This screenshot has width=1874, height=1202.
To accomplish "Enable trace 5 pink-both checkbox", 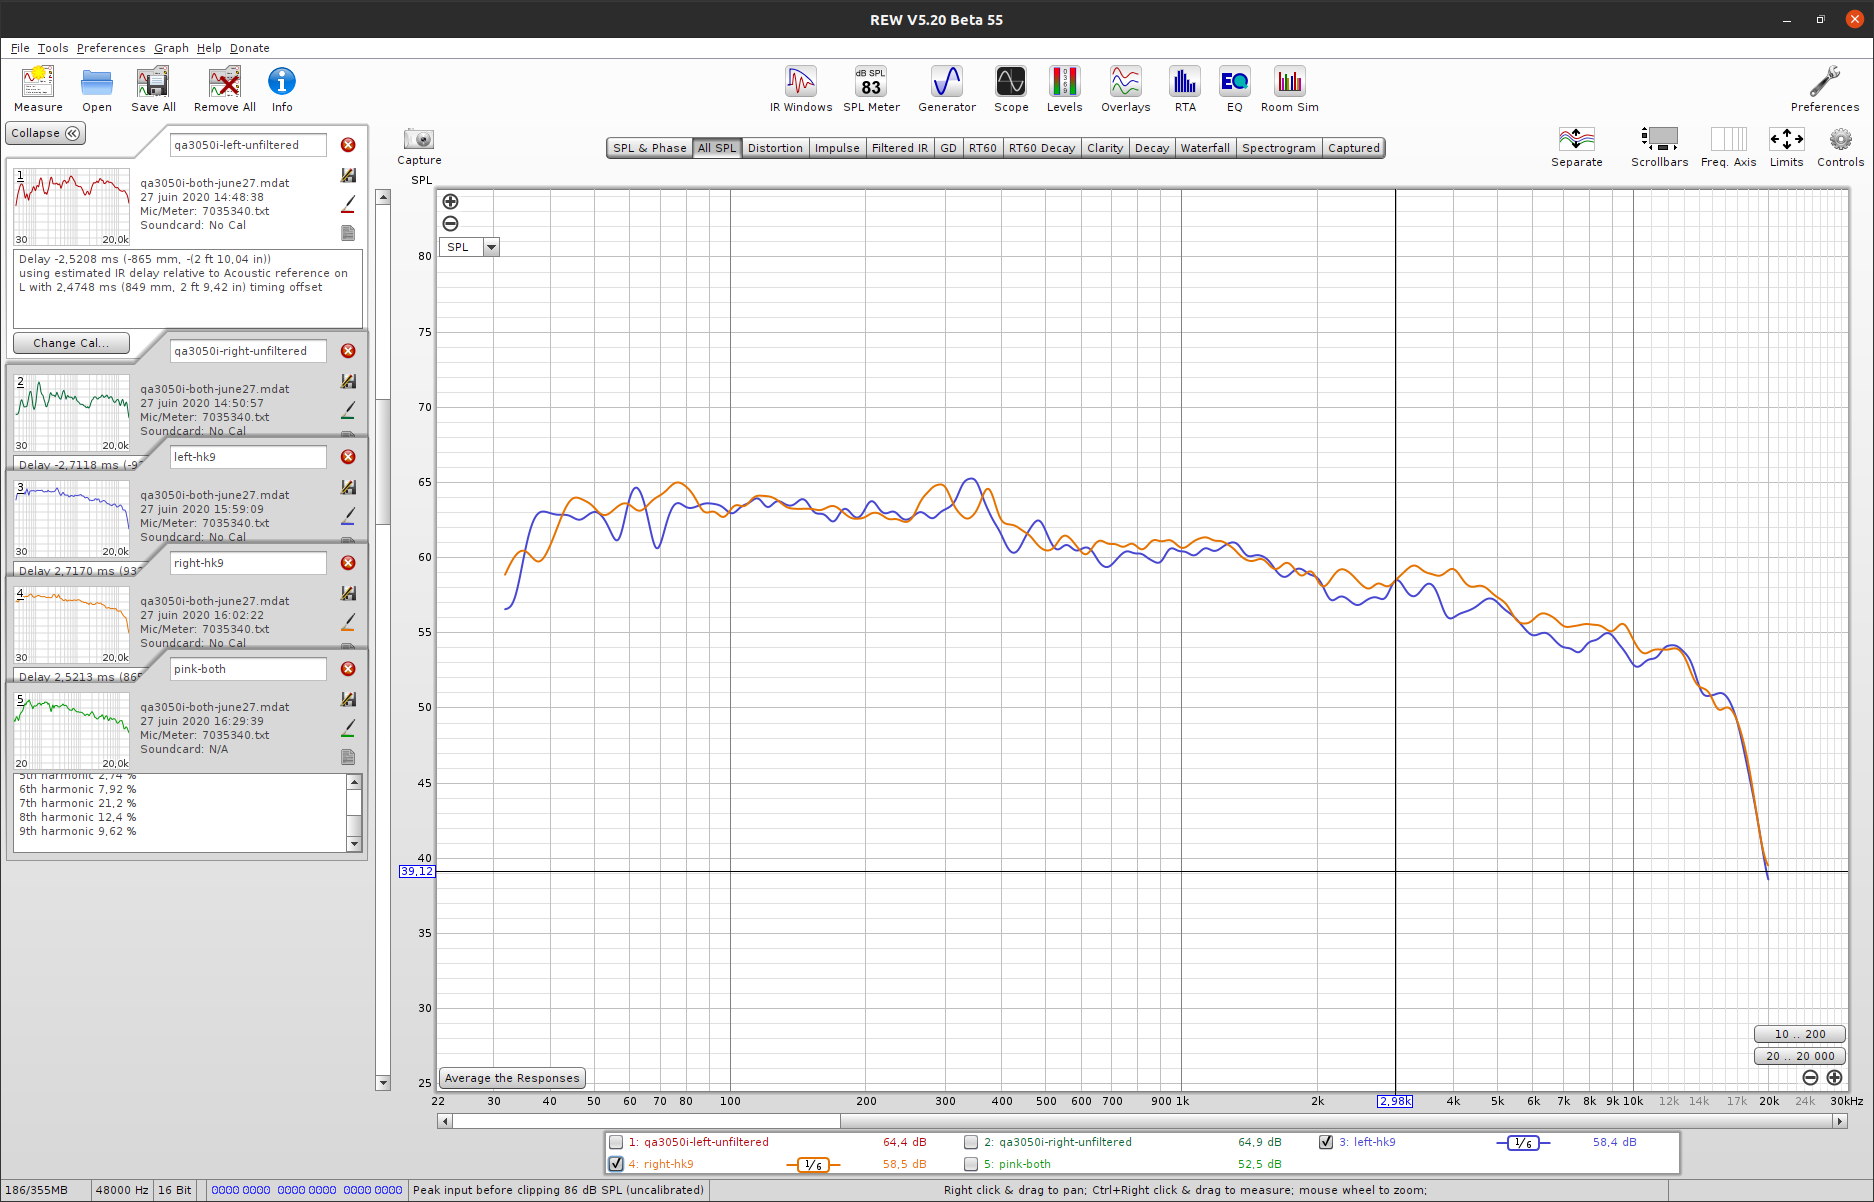I will [x=971, y=1164].
